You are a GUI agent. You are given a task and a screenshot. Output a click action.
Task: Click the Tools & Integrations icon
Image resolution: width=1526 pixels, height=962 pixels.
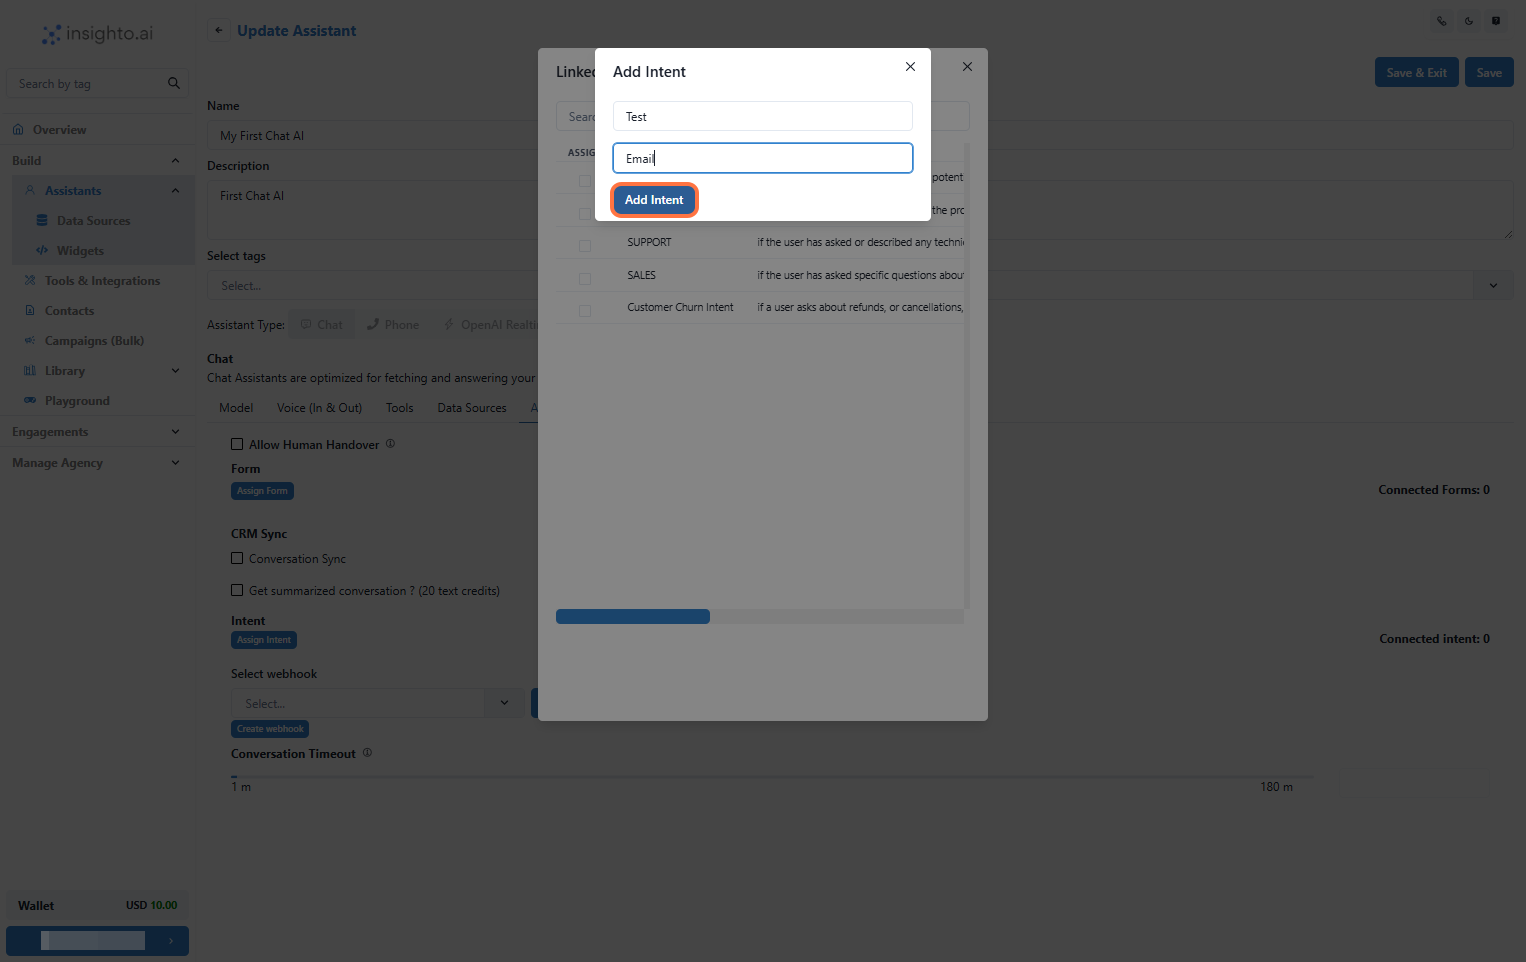(30, 280)
